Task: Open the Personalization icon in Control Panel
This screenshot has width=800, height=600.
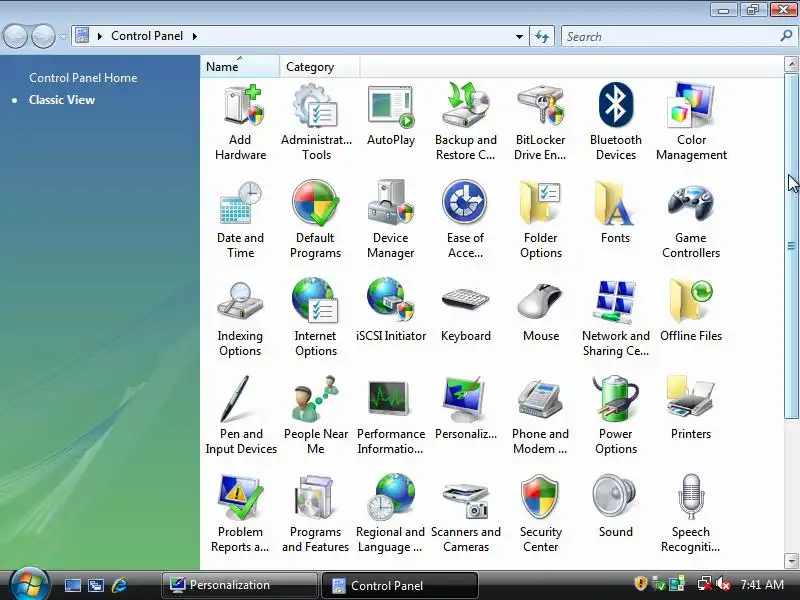Action: click(465, 409)
